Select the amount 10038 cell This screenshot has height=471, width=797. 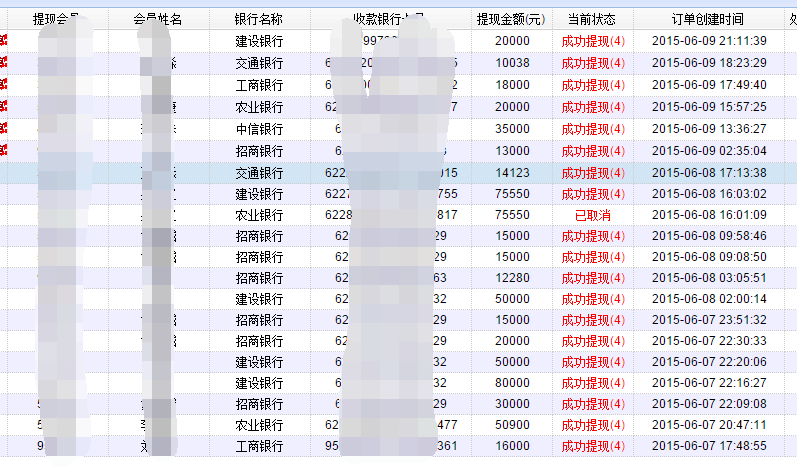(x=512, y=63)
